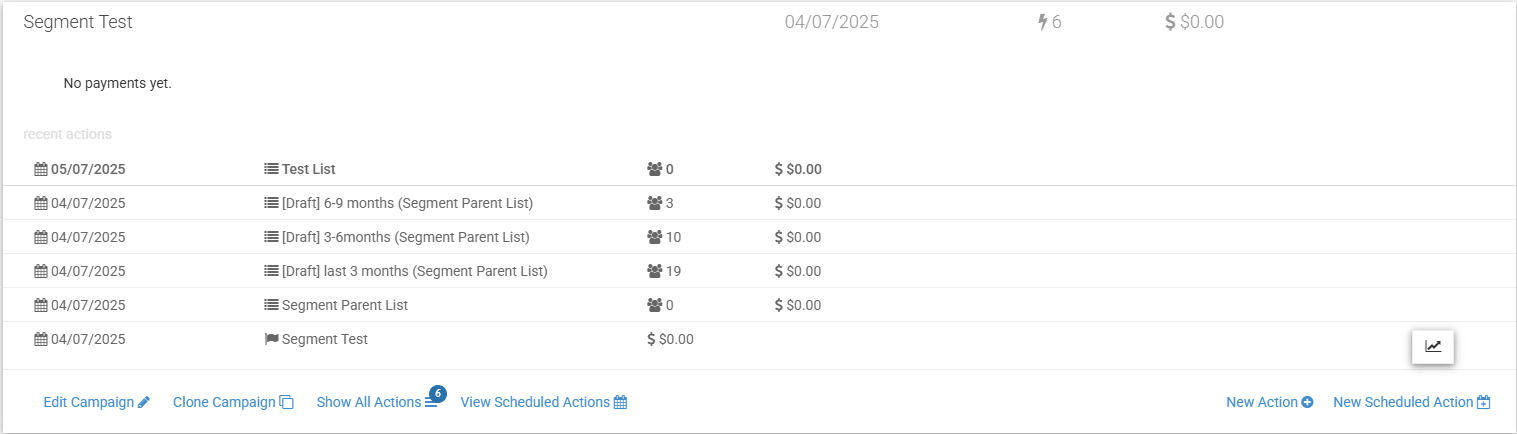Click the calendar-plus icon beside New Scheduled Action
The height and width of the screenshot is (434, 1517).
(x=1484, y=402)
